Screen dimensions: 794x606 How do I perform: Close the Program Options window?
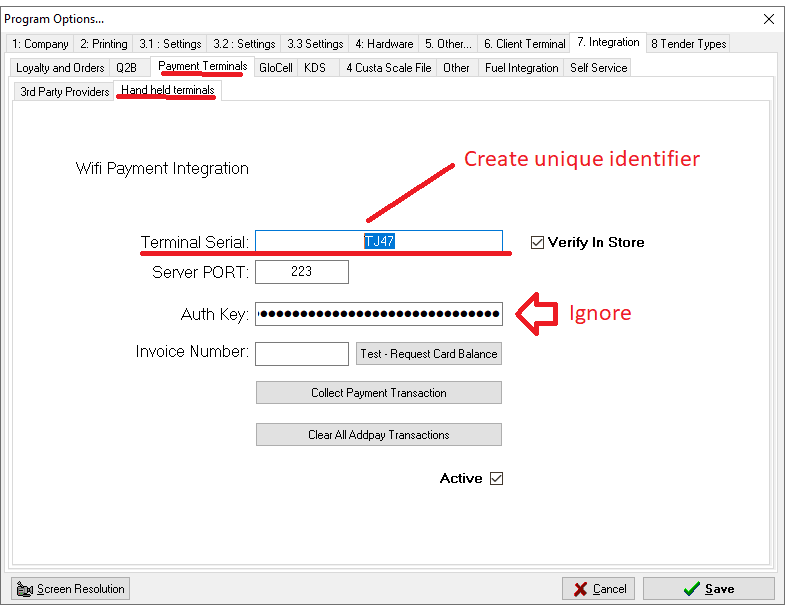pyautogui.click(x=769, y=19)
